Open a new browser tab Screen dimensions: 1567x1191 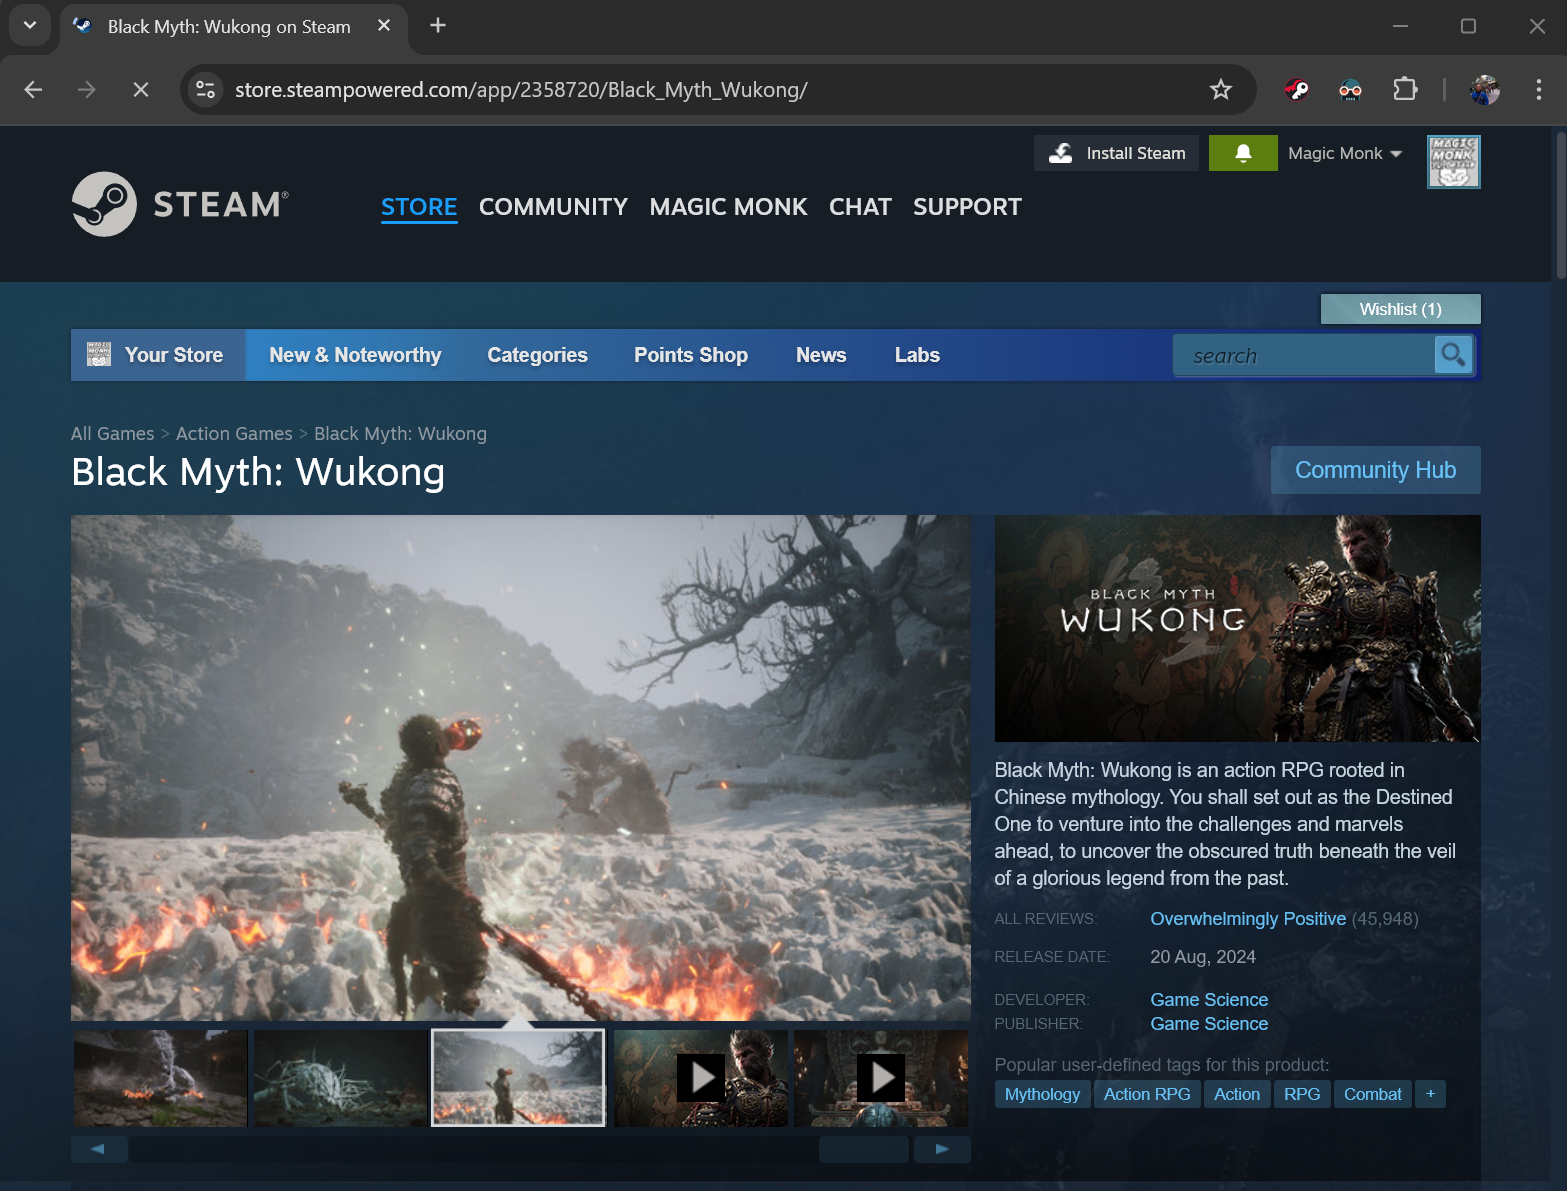tap(438, 26)
